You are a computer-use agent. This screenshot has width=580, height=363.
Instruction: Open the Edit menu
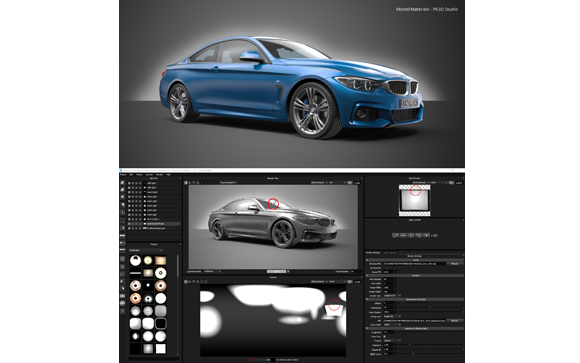131,175
